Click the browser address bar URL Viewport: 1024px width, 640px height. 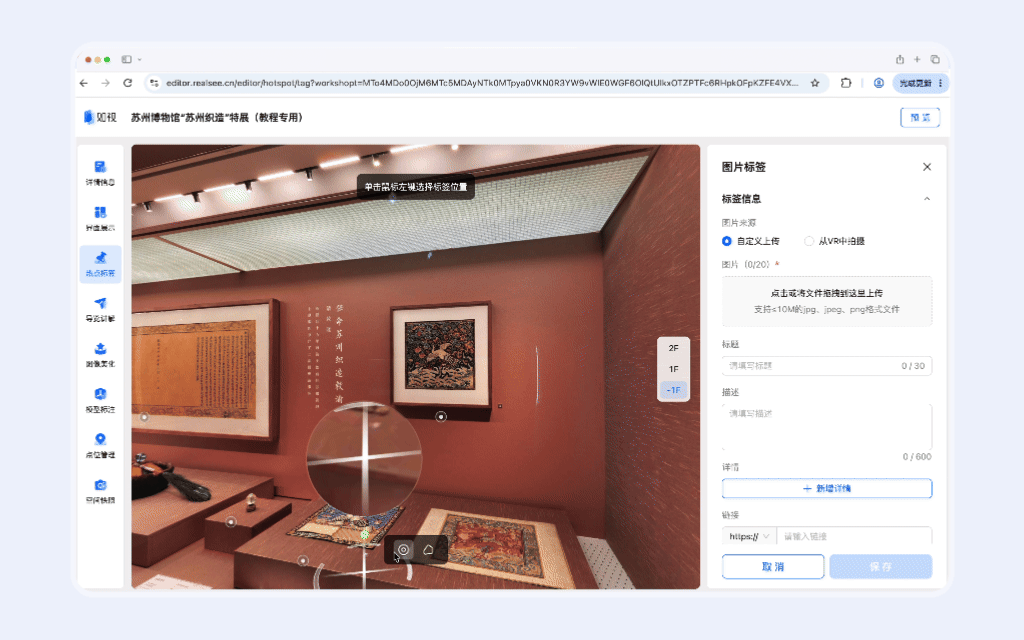(482, 83)
